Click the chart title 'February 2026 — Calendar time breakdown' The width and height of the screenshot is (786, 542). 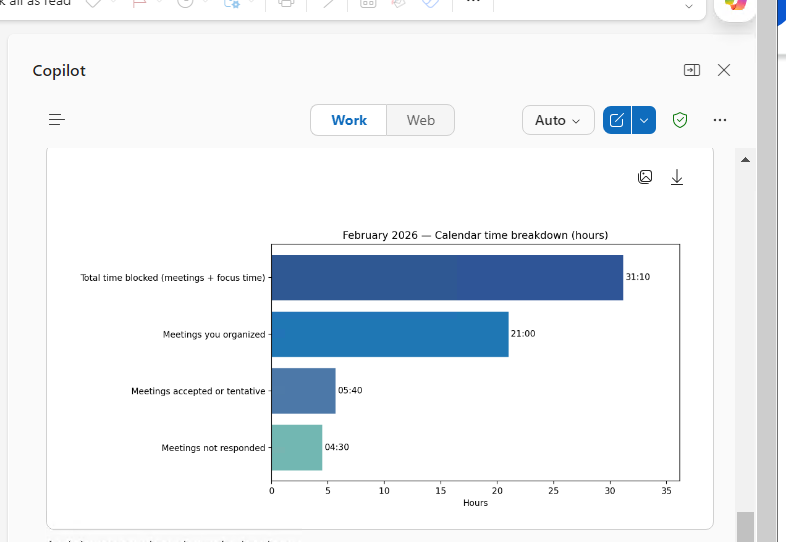point(475,235)
